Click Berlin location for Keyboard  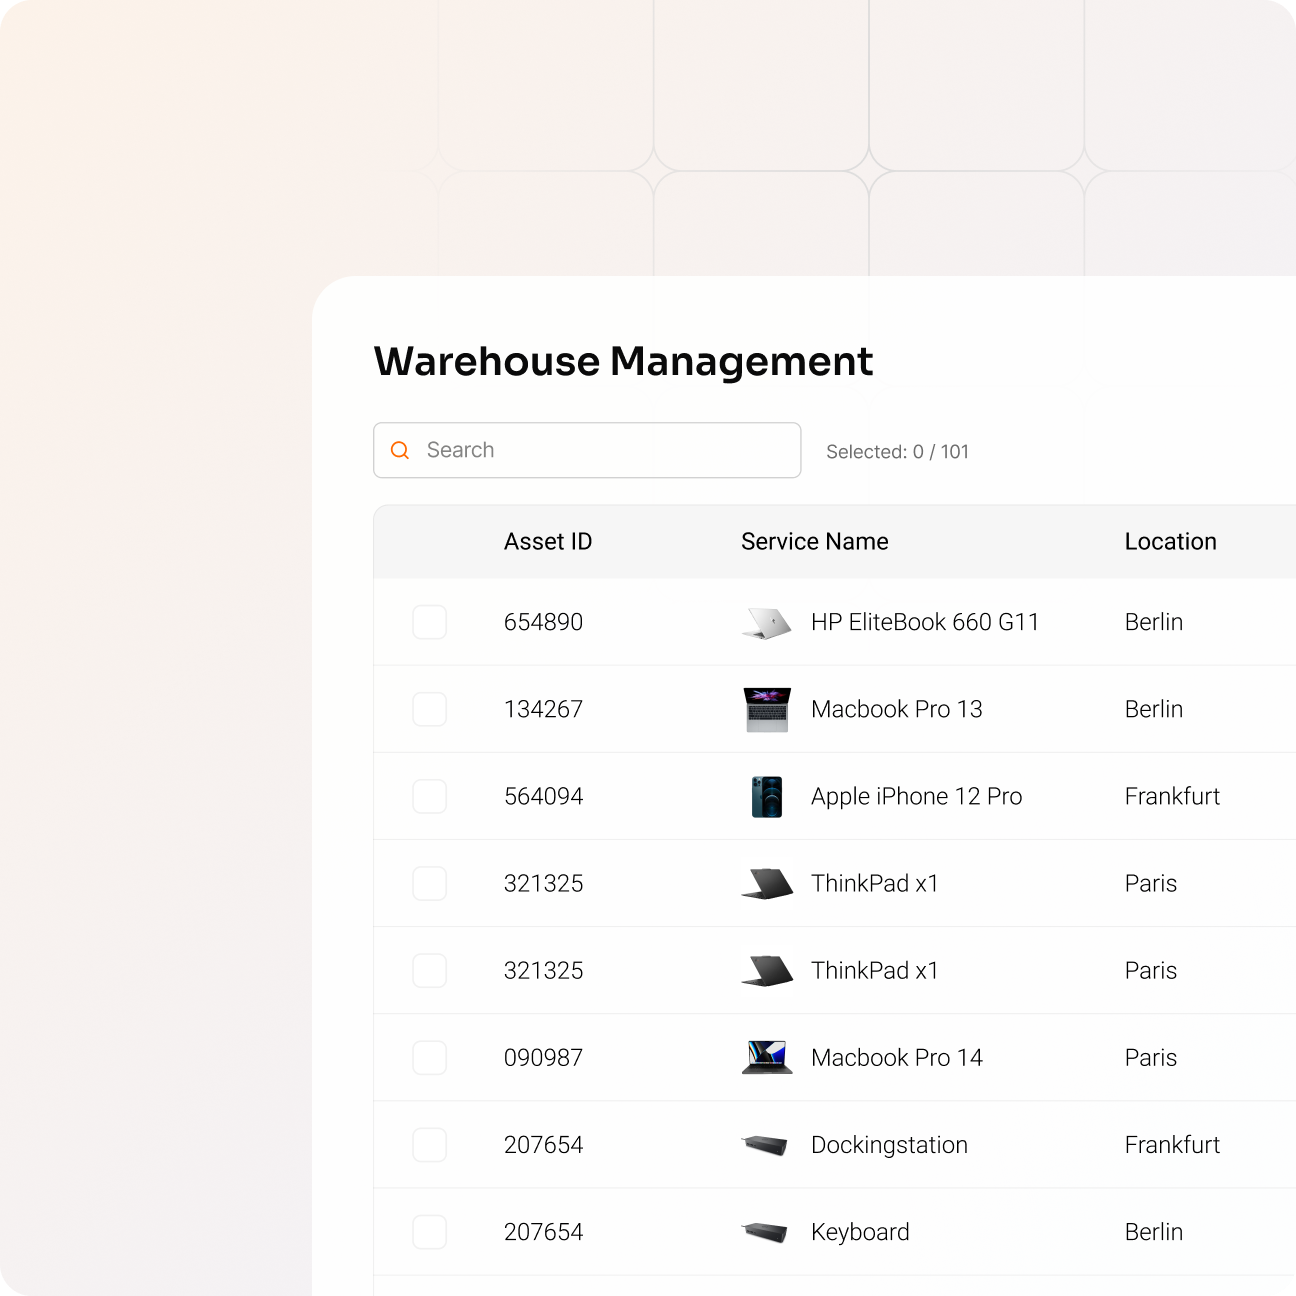tap(1154, 1231)
